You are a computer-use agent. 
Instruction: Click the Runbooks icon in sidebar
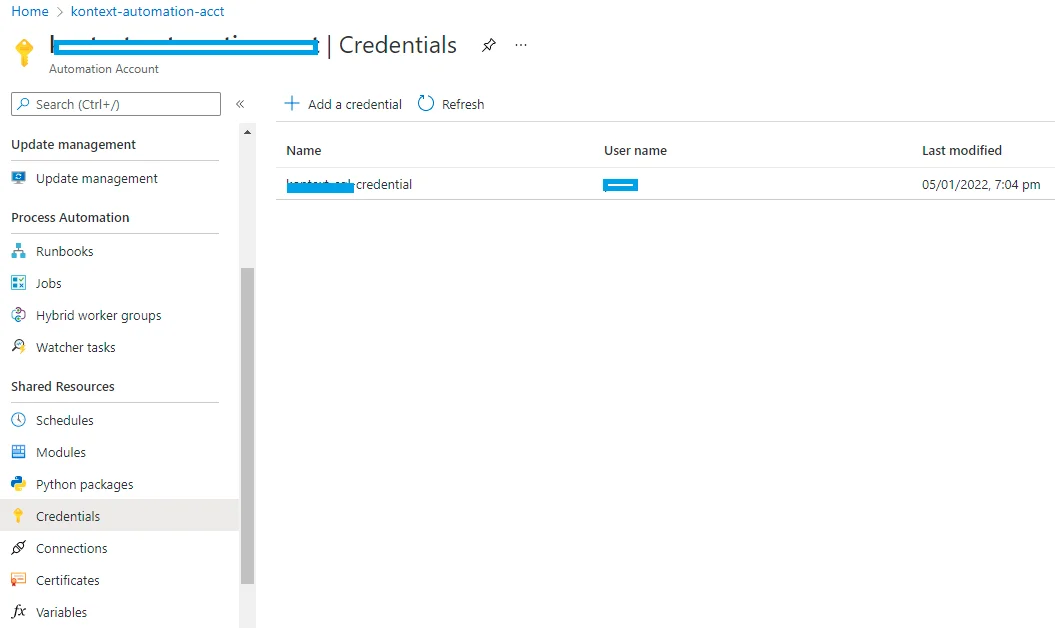click(x=18, y=251)
